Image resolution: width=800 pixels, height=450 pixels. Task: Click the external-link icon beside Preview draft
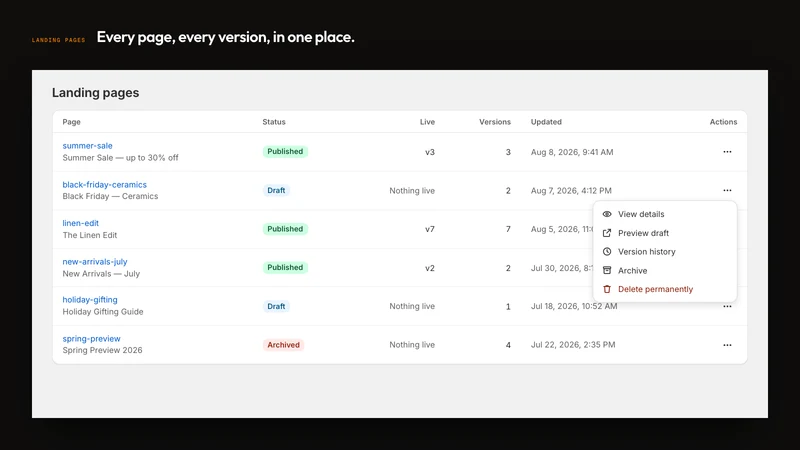607,233
